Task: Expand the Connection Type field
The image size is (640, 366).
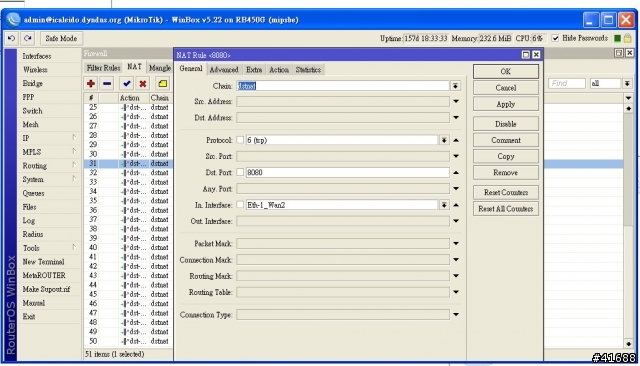Action: pos(456,315)
